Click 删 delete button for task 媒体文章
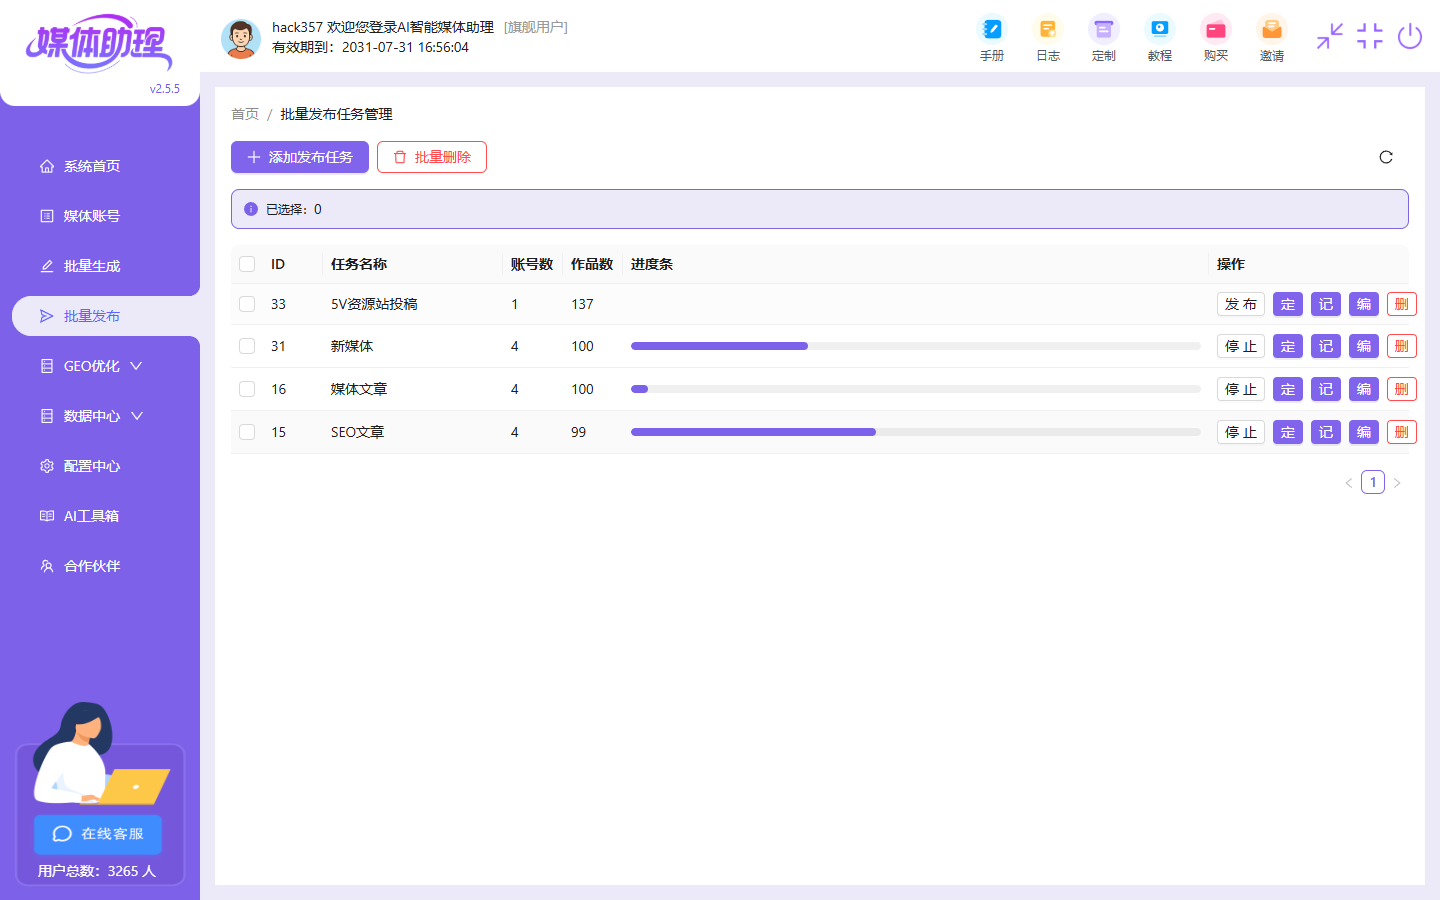1440x900 pixels. (x=1402, y=389)
